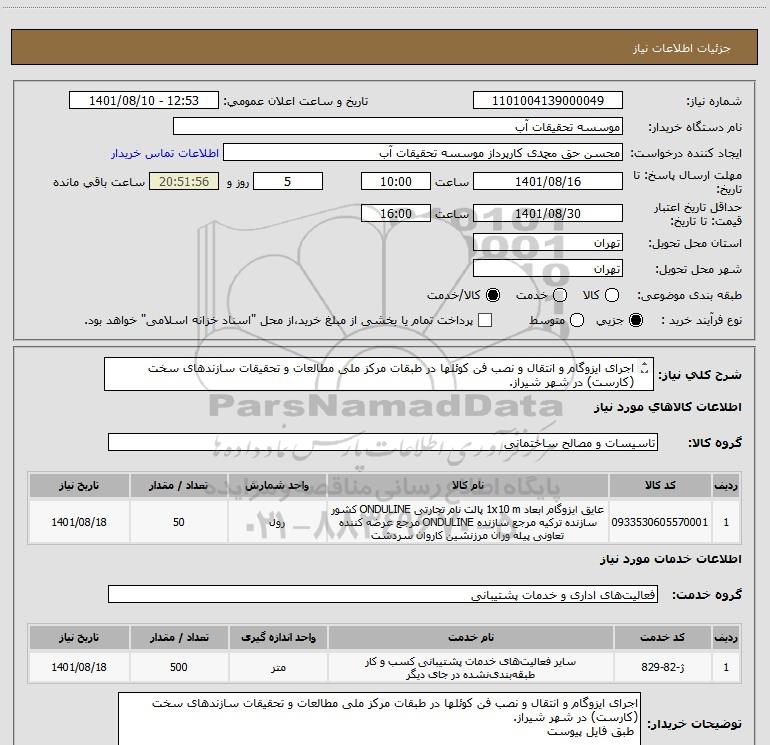Screen dimensions: 770x745
Task: Click description box scroll spinner arrows
Action: (645, 368)
